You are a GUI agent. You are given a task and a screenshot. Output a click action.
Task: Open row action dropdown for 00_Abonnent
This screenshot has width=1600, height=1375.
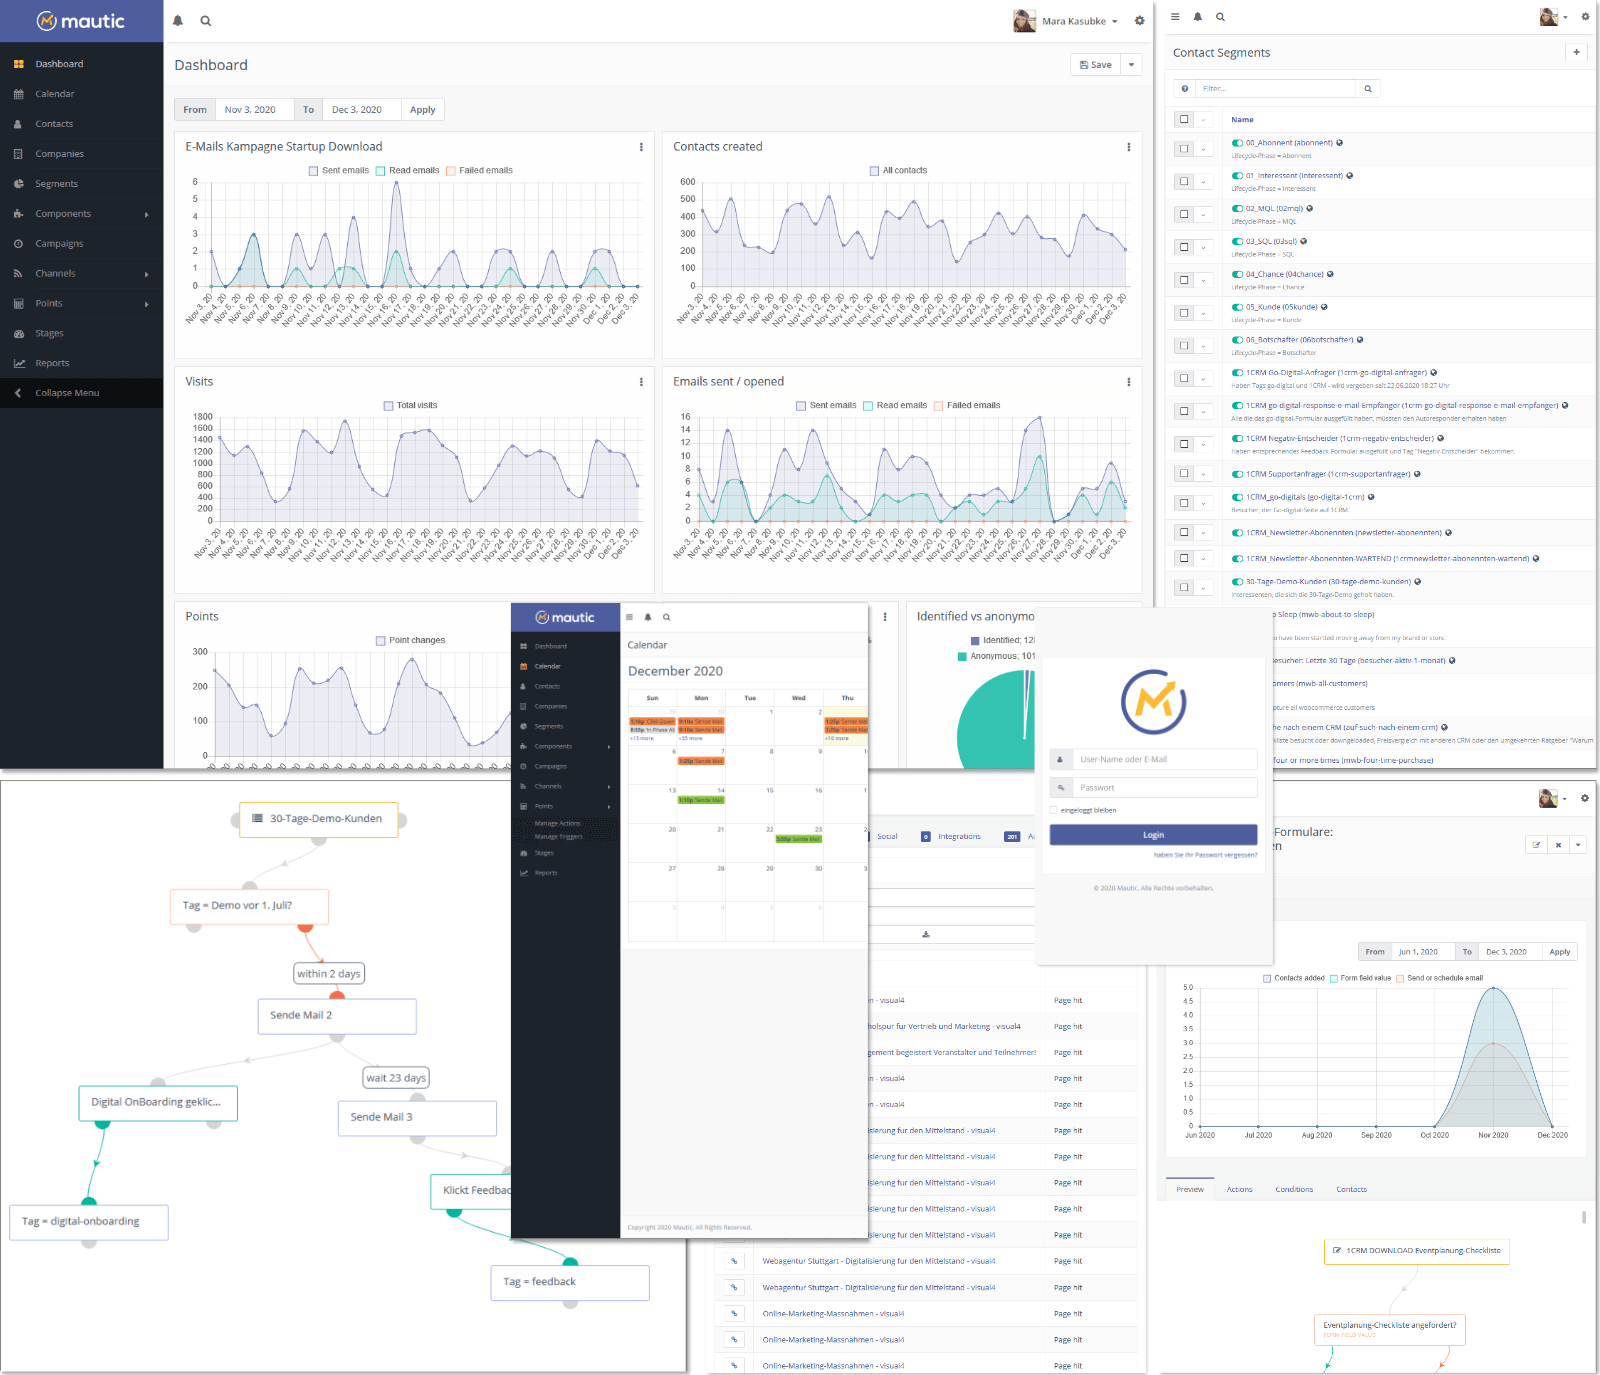click(x=1204, y=149)
